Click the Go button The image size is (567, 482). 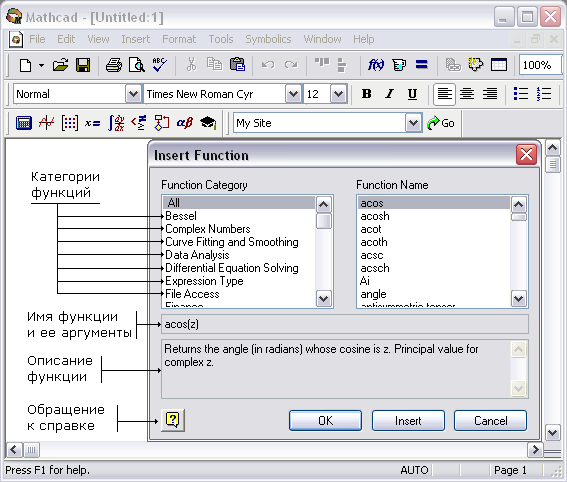click(x=441, y=123)
